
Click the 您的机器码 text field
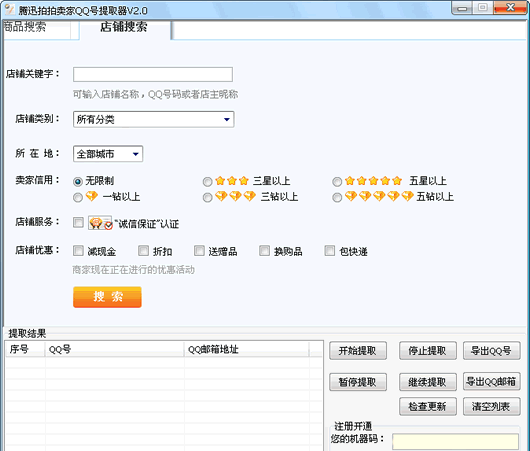[455, 442]
